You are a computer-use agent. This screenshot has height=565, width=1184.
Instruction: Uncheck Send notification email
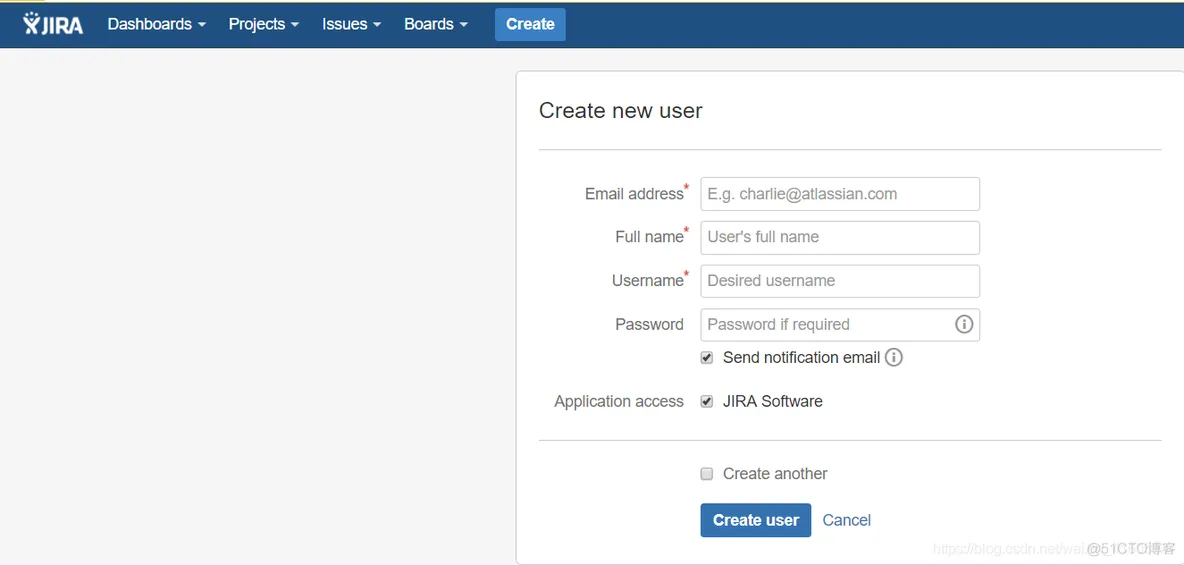[707, 358]
